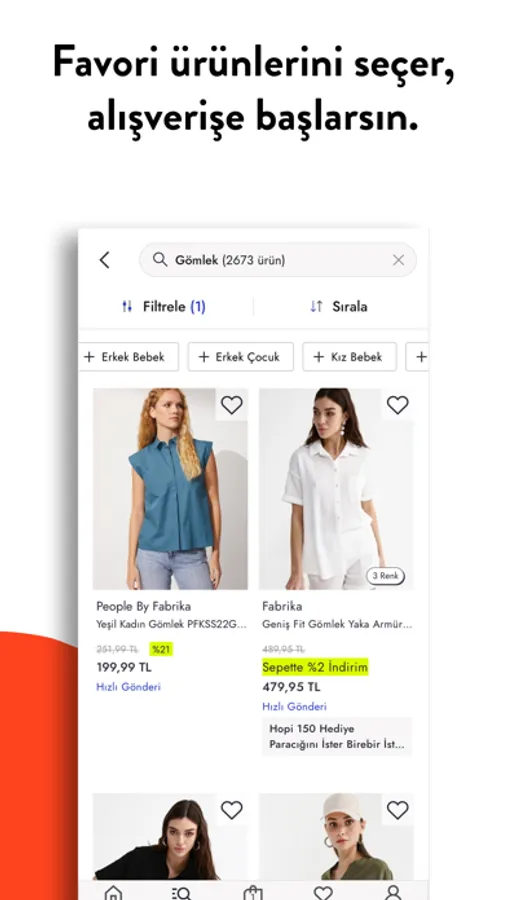This screenshot has width=507, height=900.
Task: Add the Erkek Çocuk category chip
Action: click(x=241, y=357)
